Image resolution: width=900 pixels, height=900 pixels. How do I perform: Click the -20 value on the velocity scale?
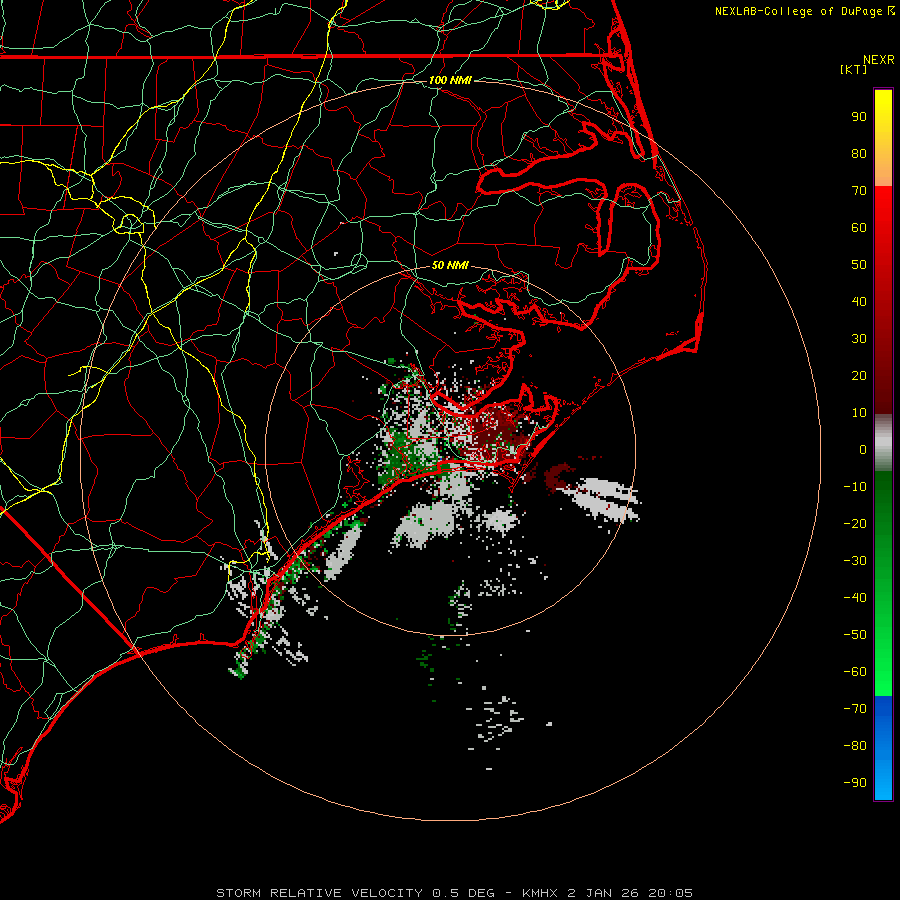coord(855,523)
